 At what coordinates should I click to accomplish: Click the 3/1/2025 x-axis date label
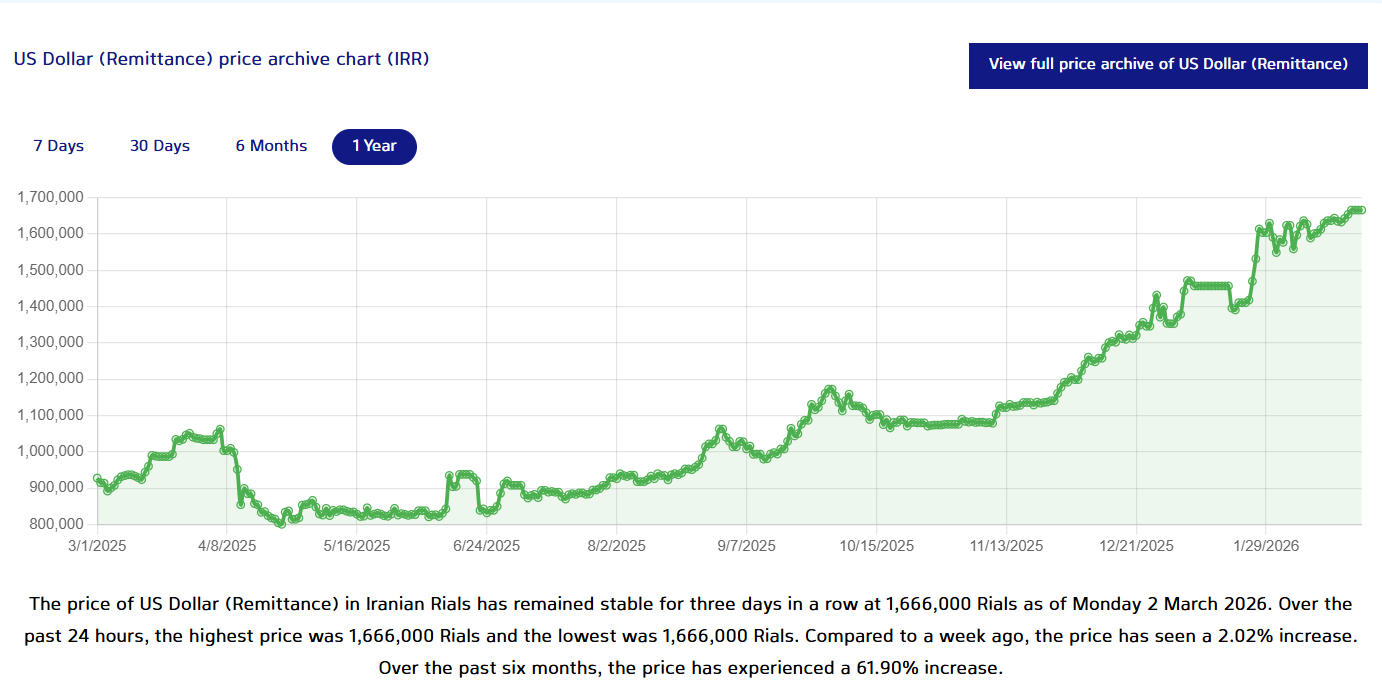(97, 546)
